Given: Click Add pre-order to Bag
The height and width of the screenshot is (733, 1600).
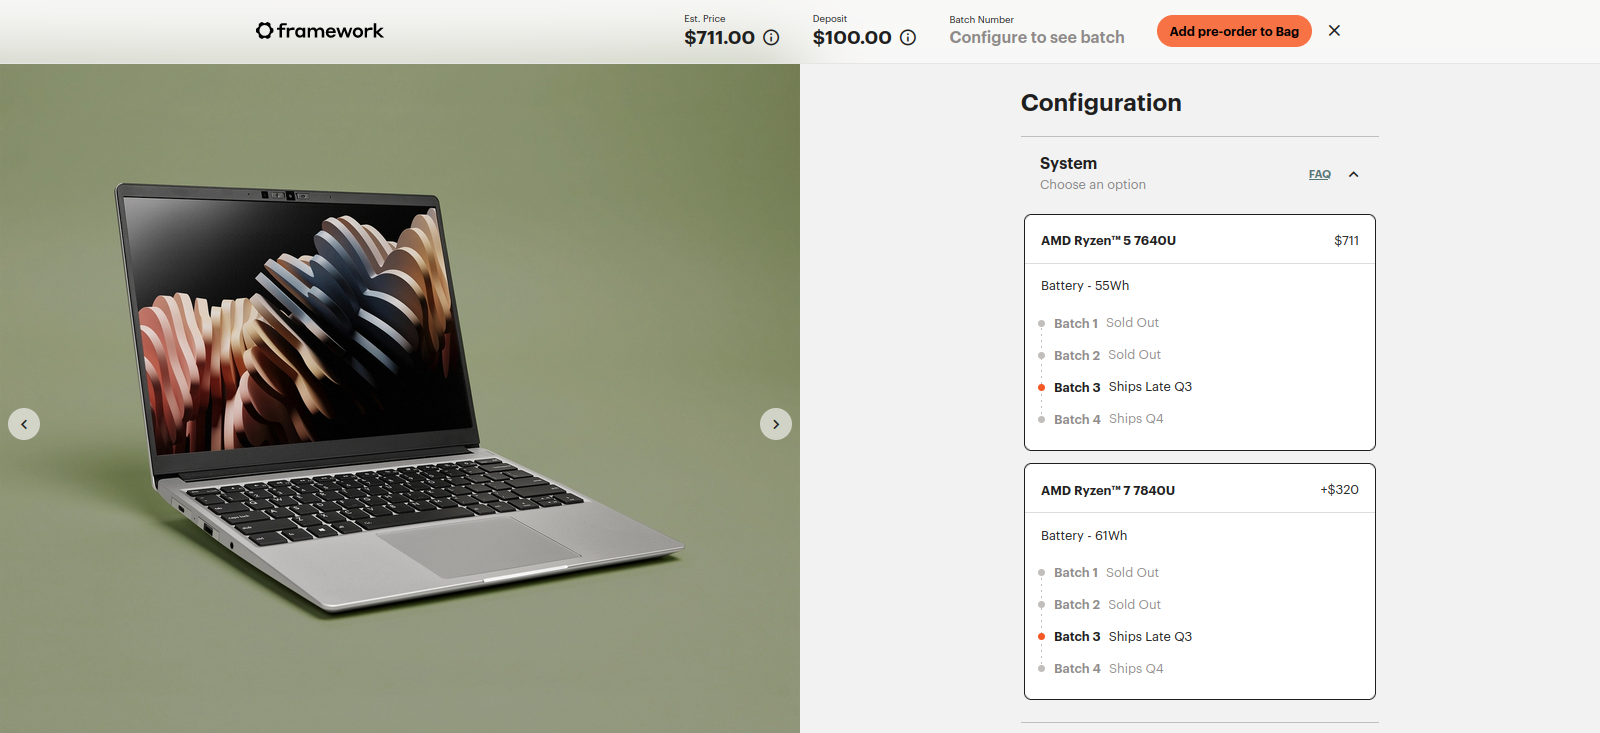Looking at the screenshot, I should (x=1234, y=31).
